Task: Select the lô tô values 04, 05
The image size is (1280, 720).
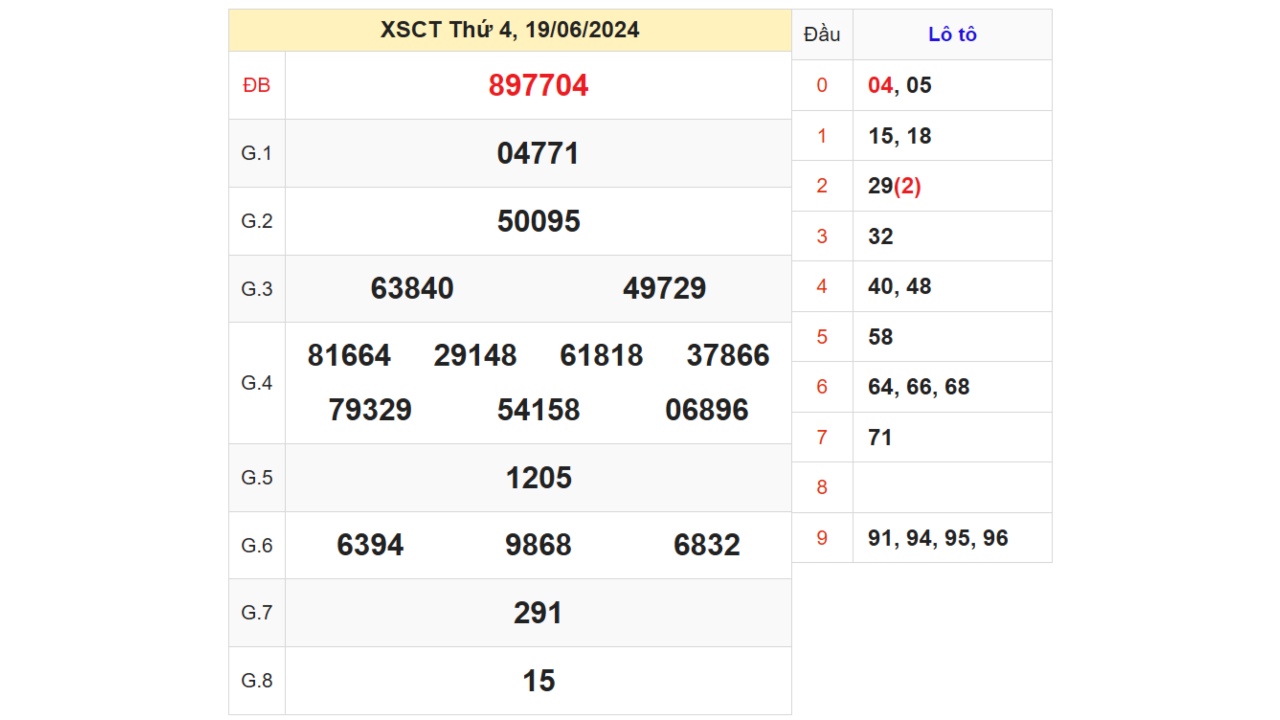Action: 900,85
